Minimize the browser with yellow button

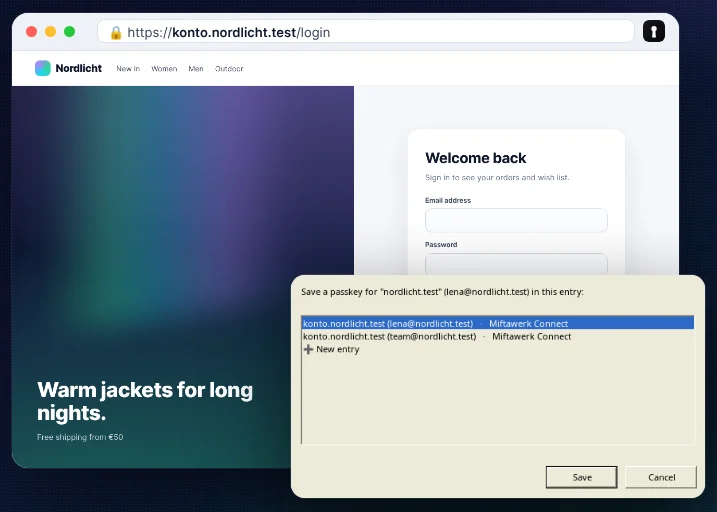click(50, 32)
